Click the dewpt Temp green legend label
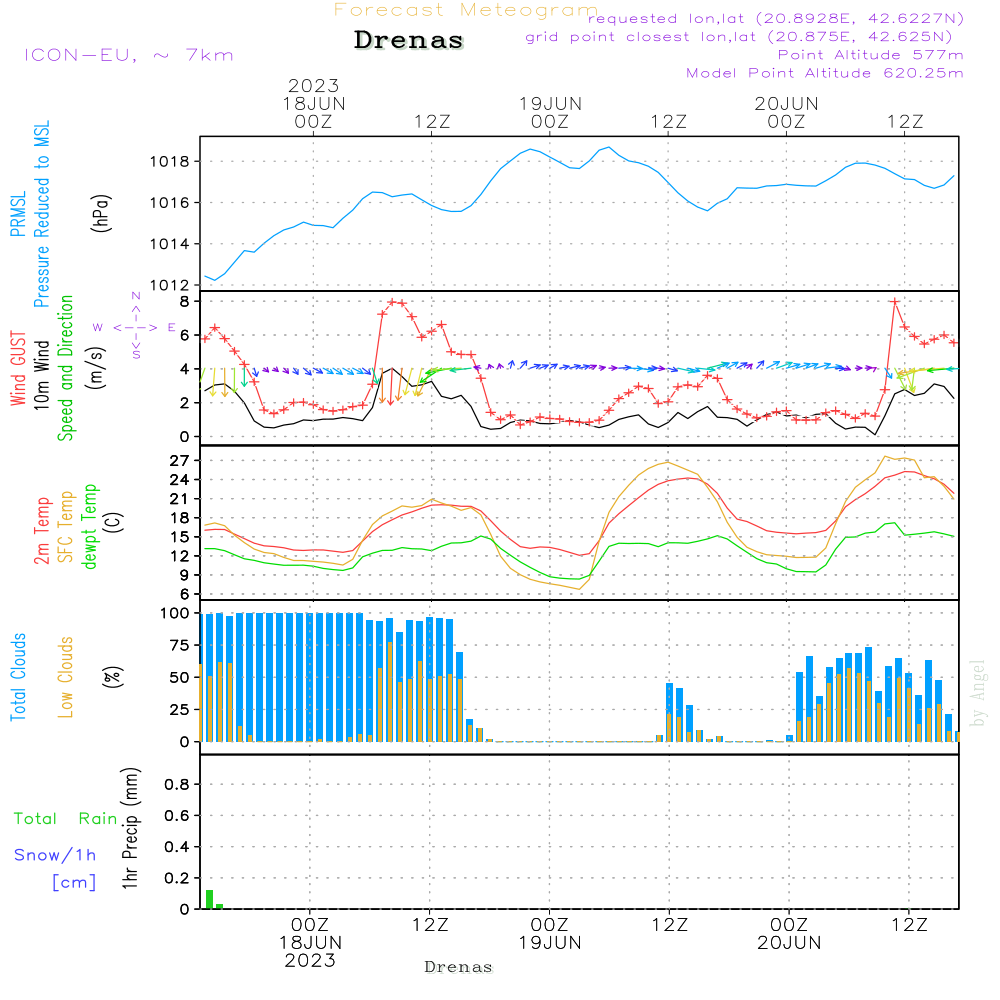 [89, 526]
